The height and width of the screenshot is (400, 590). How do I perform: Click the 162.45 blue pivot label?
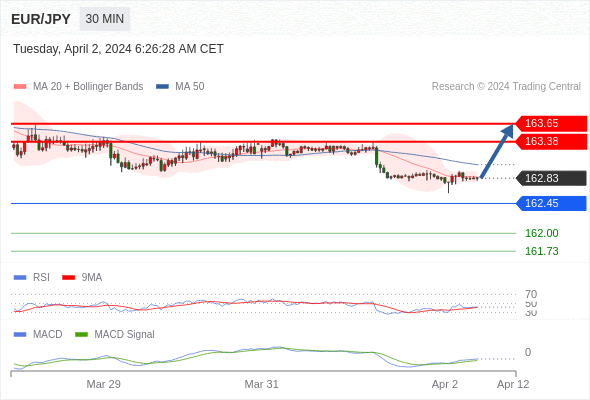pos(551,204)
